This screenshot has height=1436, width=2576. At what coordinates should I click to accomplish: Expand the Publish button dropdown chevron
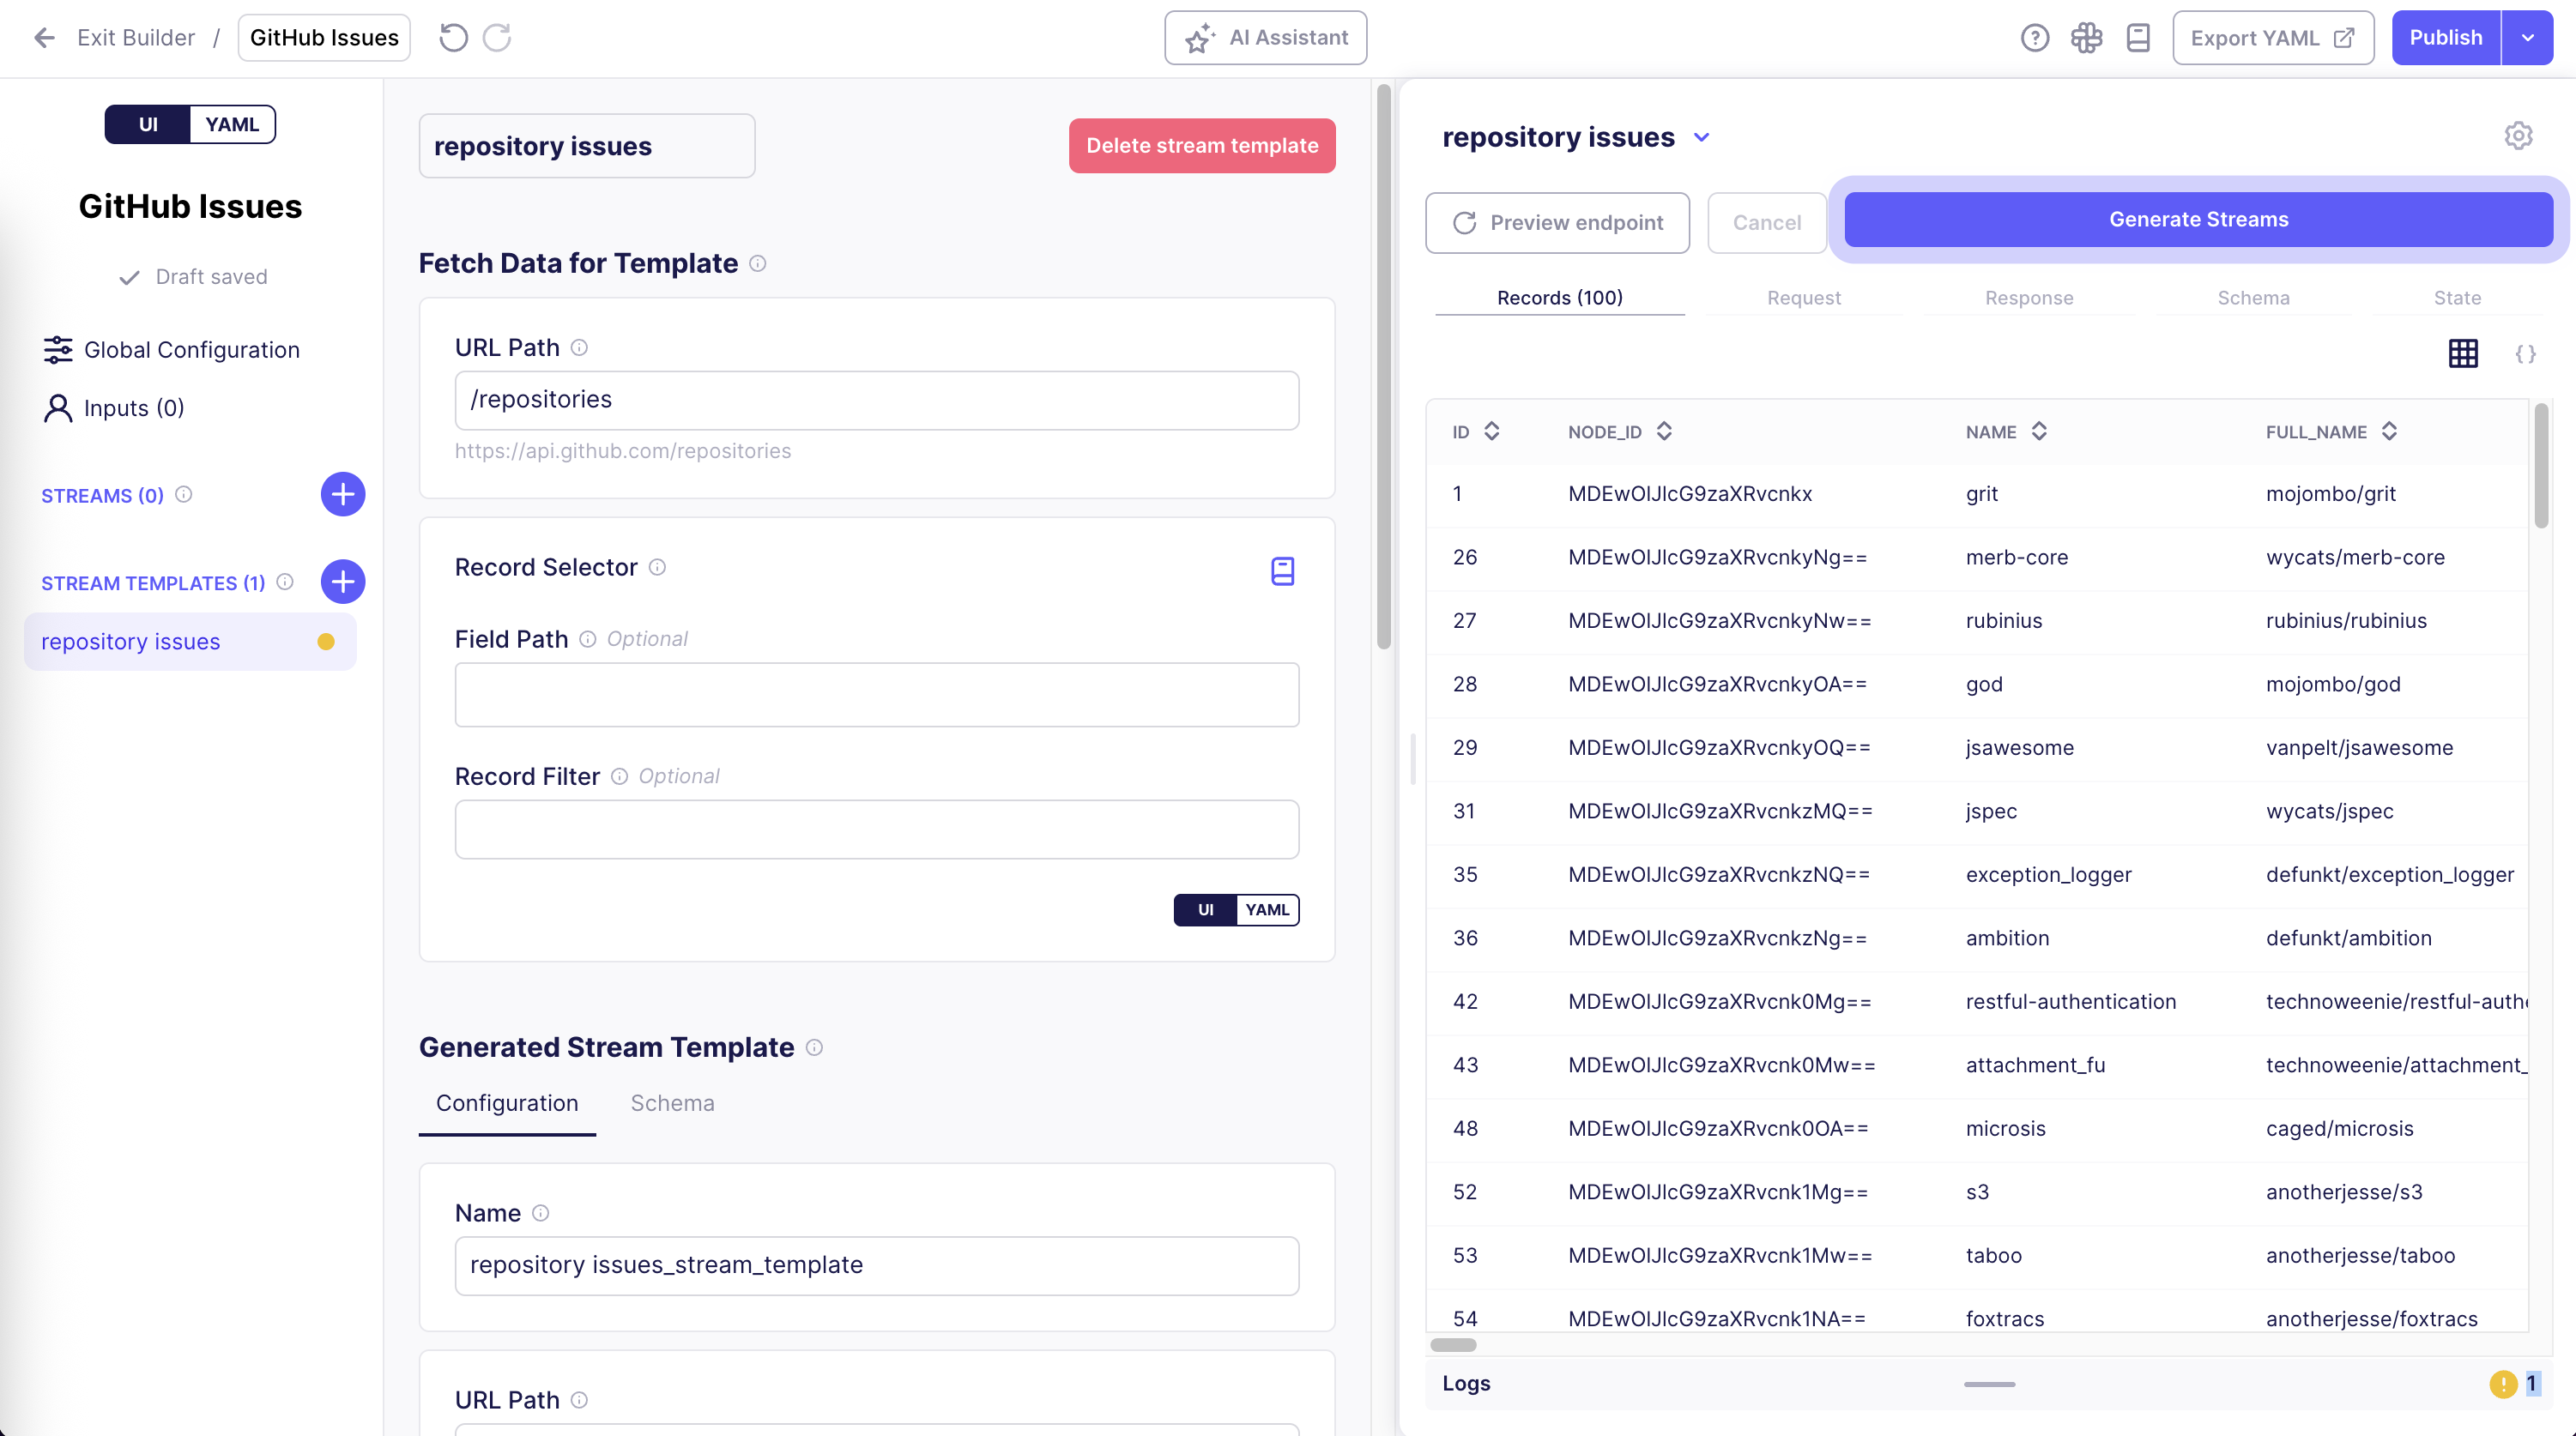2529,37
